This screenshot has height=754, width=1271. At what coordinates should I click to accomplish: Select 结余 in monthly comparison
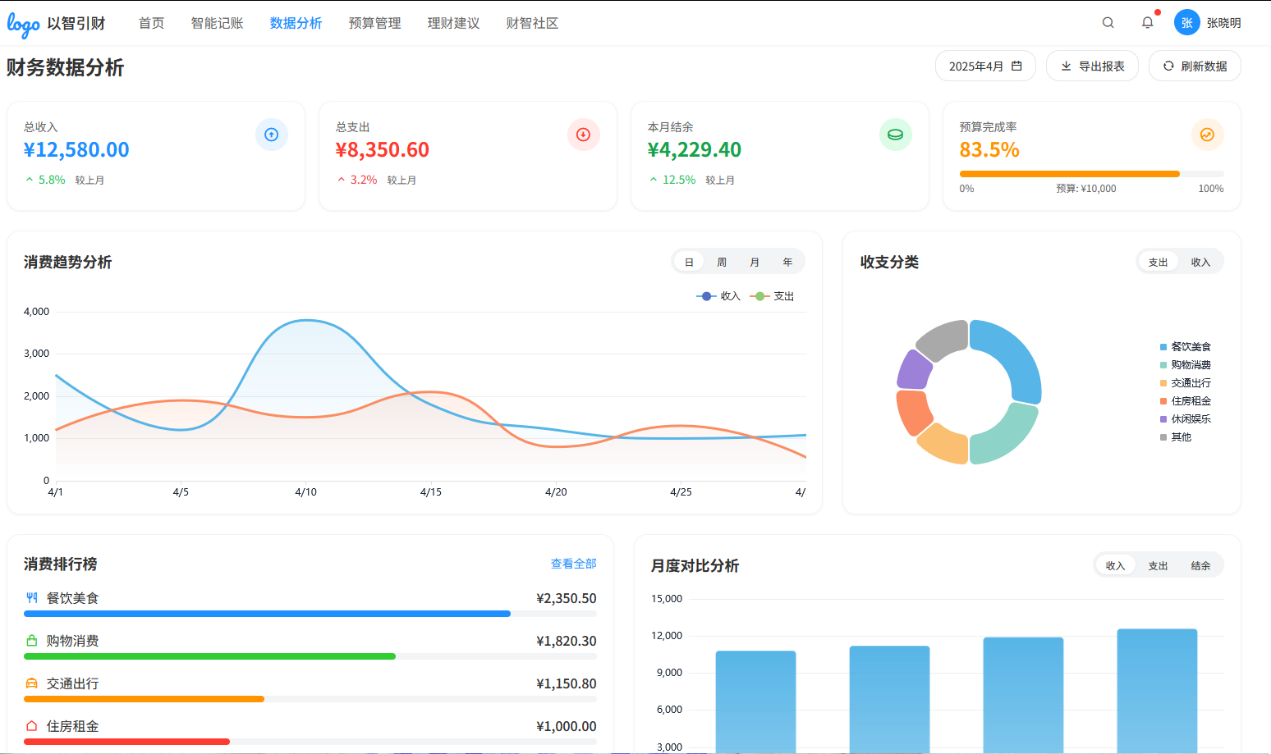tap(1200, 566)
